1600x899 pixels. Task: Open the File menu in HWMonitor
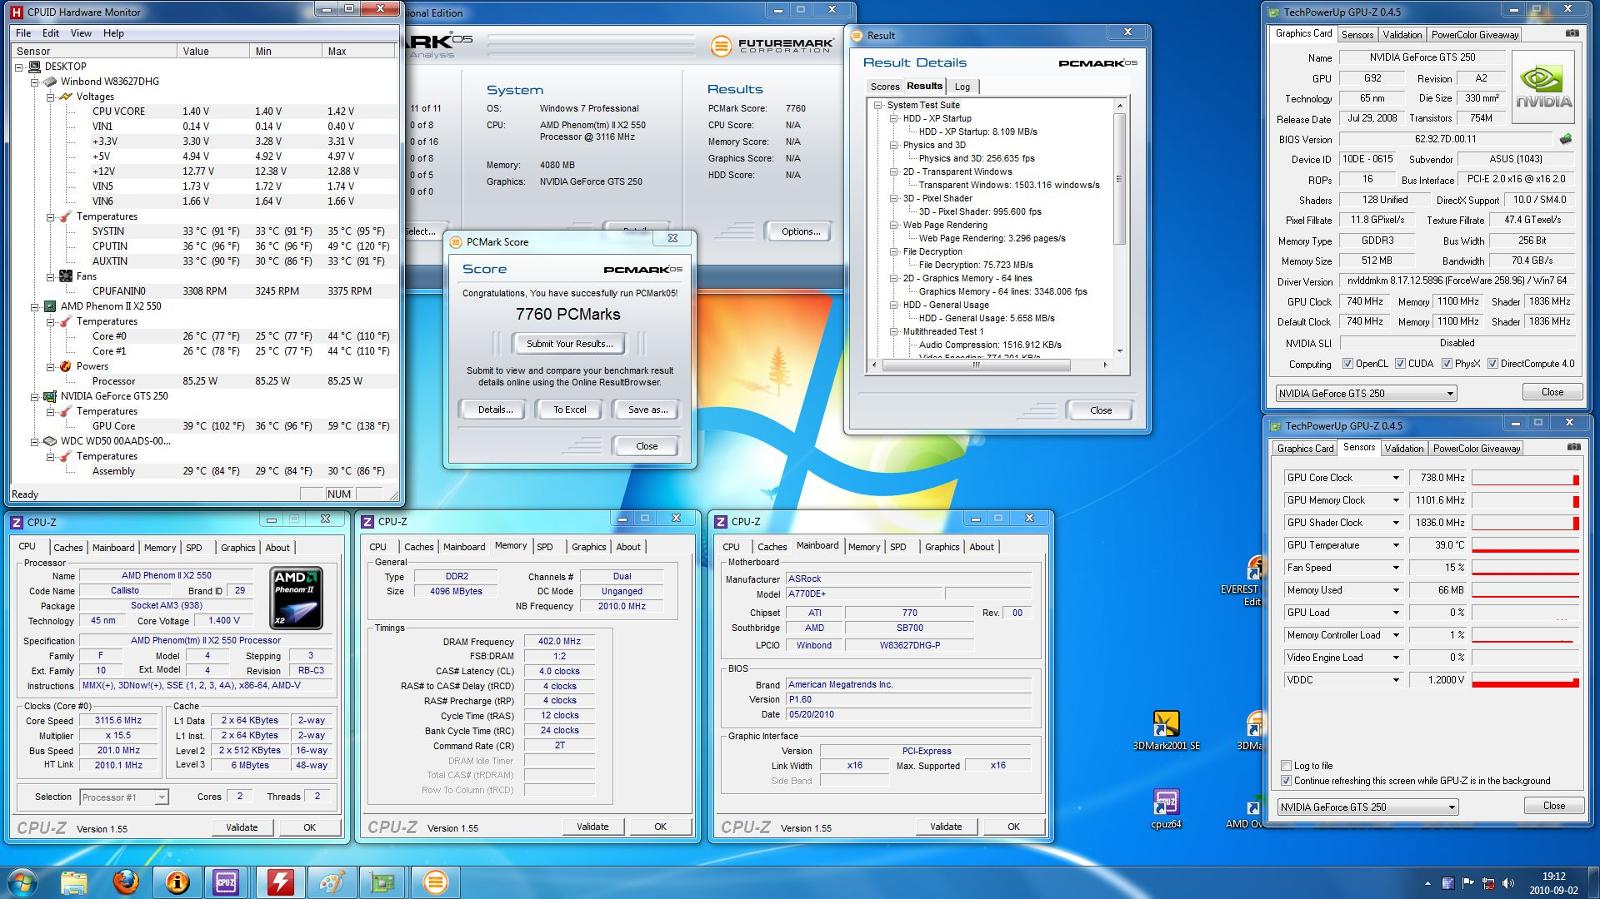(x=23, y=33)
